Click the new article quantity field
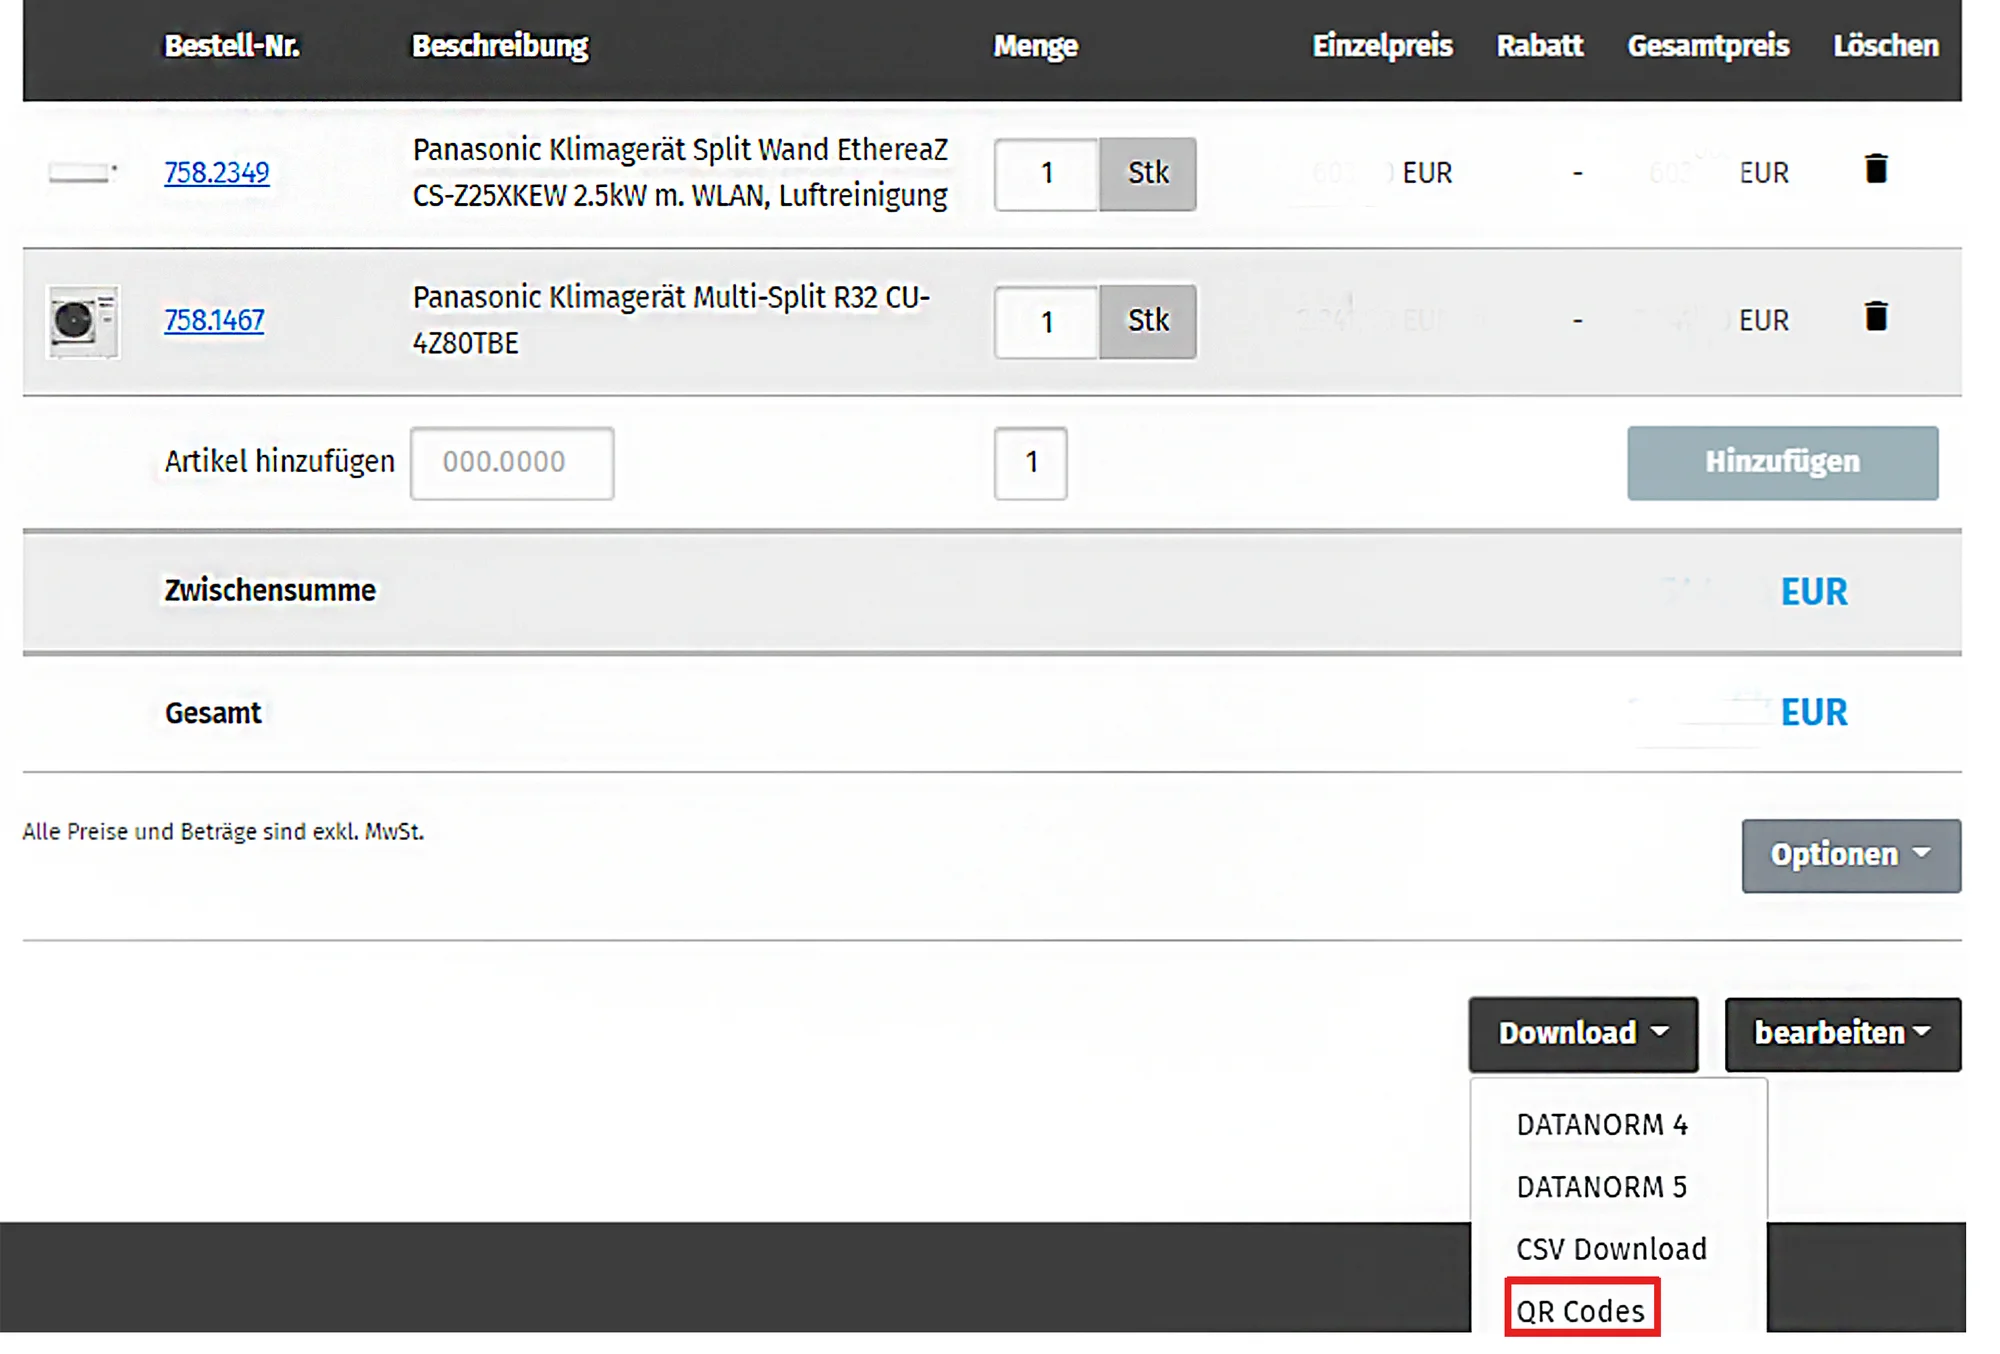The width and height of the screenshot is (2000, 1354). [1030, 463]
